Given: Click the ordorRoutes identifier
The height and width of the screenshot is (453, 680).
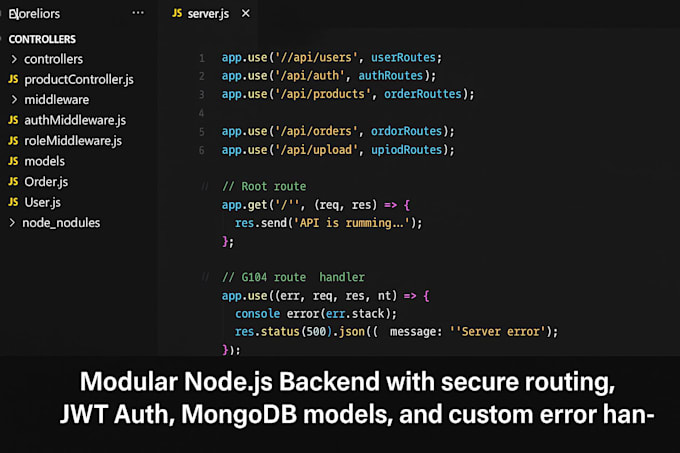Looking at the screenshot, I should (x=406, y=131).
